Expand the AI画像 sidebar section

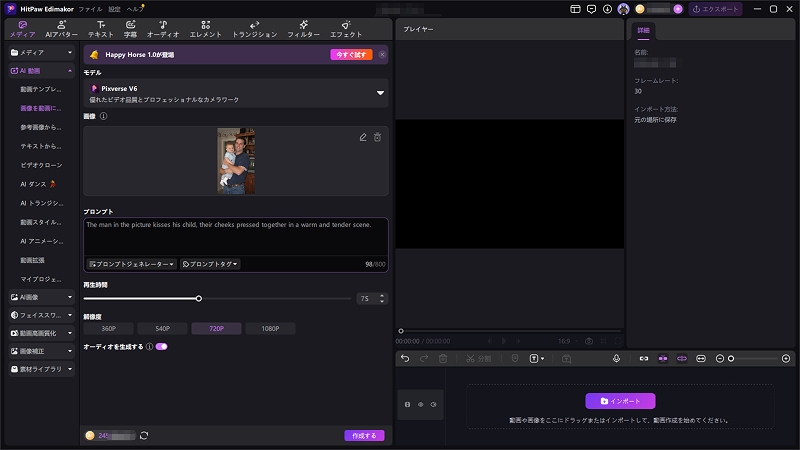pos(41,297)
